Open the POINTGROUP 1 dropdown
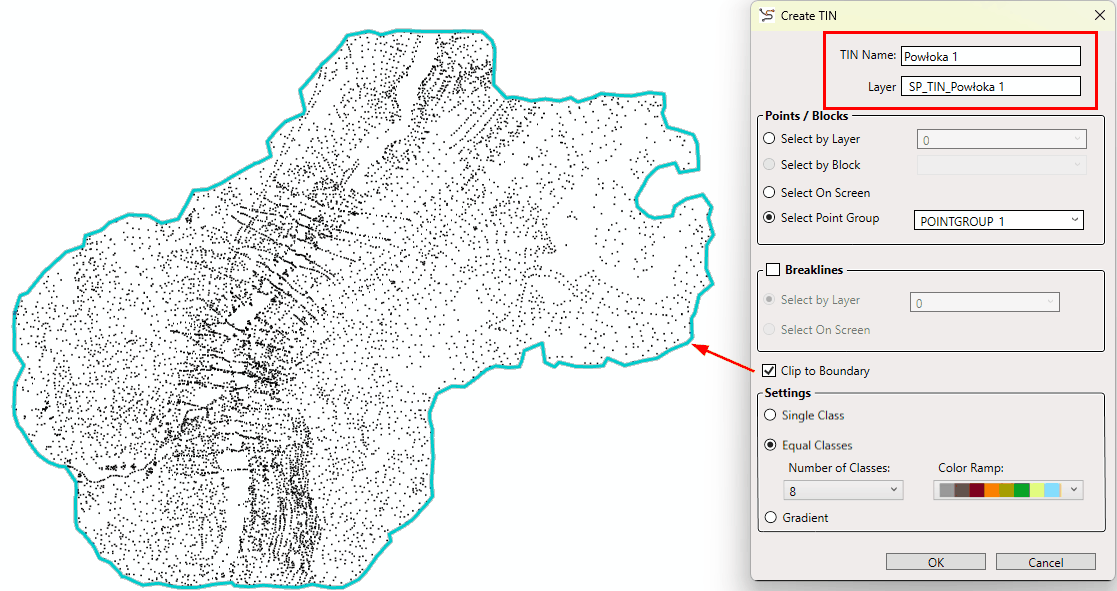 coord(998,220)
